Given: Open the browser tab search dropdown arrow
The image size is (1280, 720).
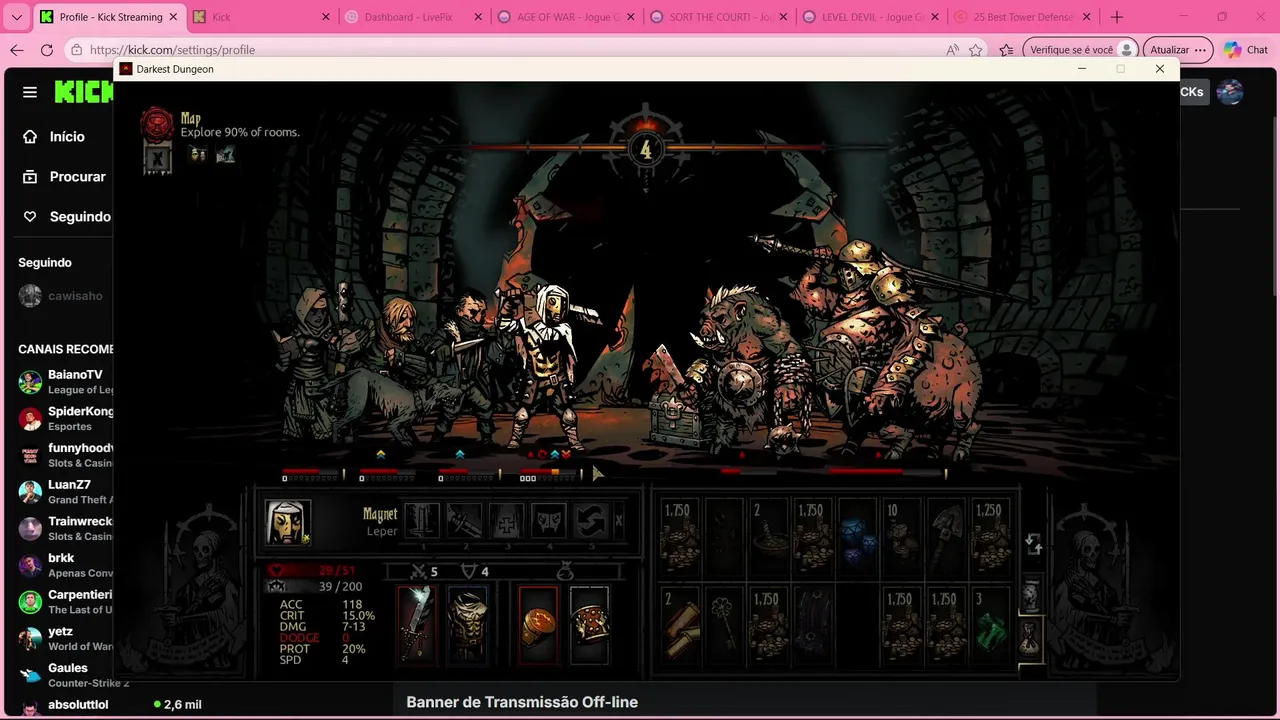Looking at the screenshot, I should click(x=16, y=17).
